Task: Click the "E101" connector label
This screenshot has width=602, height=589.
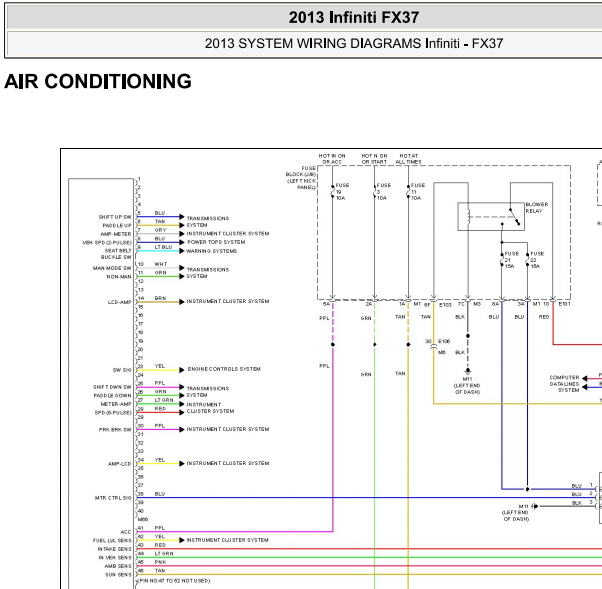Action: coord(564,304)
